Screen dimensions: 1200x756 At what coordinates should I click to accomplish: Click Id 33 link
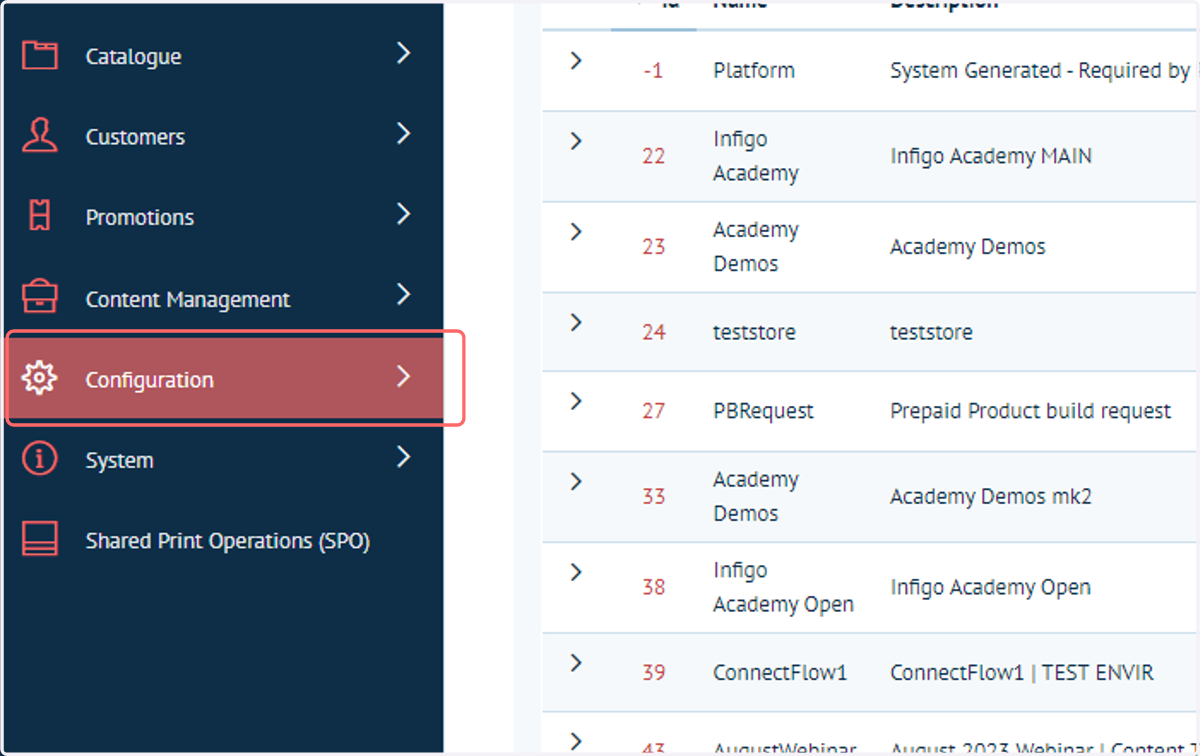(x=653, y=497)
